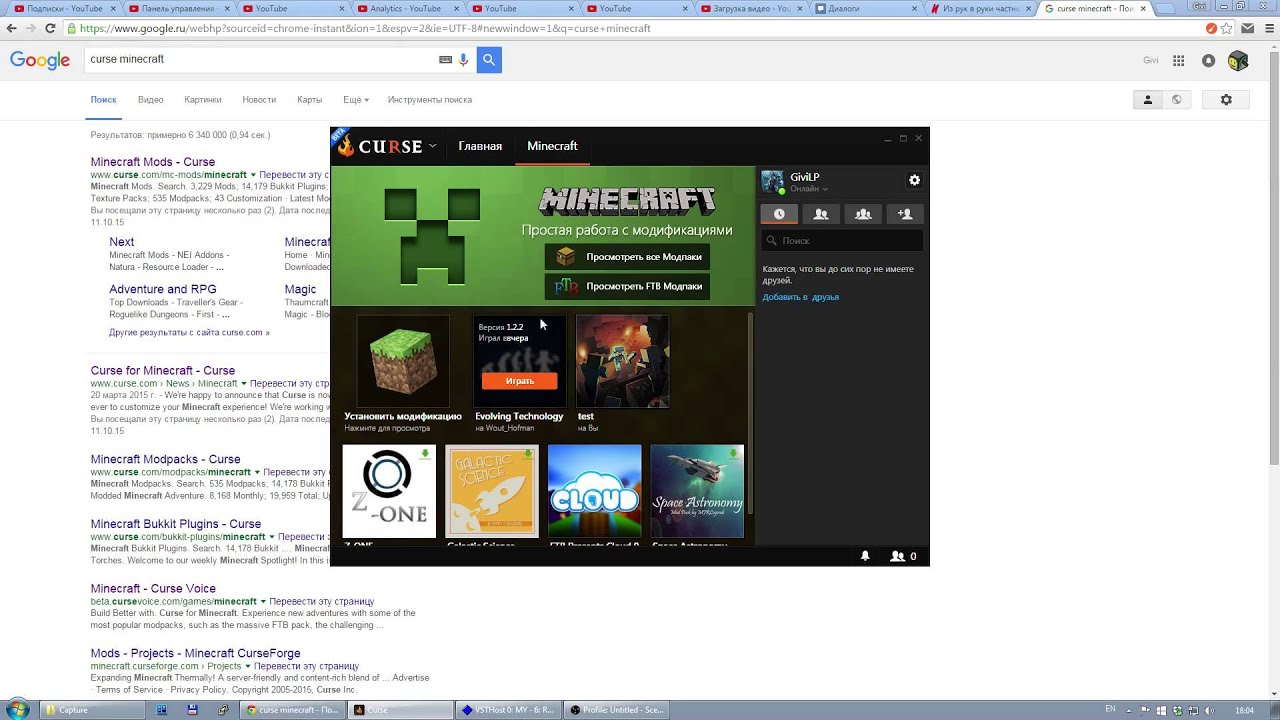Select global results globe toggle in Google
1280x720 pixels.
click(1176, 100)
